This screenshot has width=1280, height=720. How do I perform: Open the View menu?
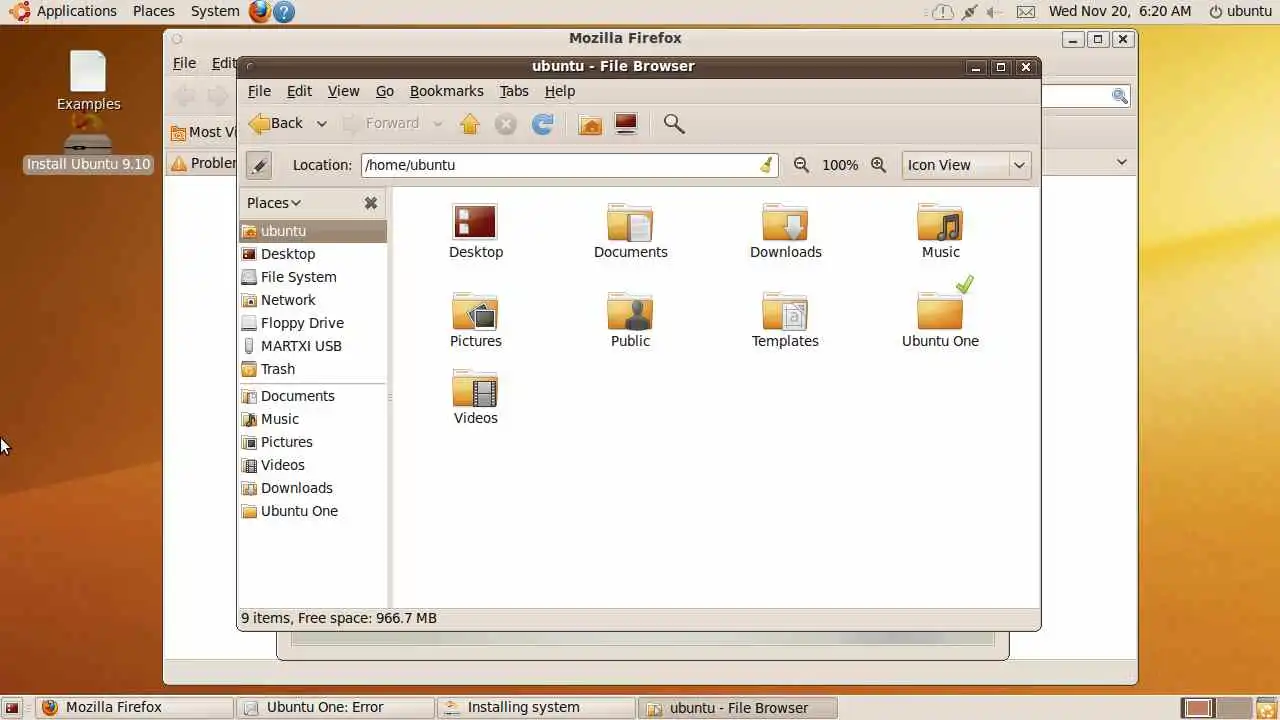click(x=343, y=91)
